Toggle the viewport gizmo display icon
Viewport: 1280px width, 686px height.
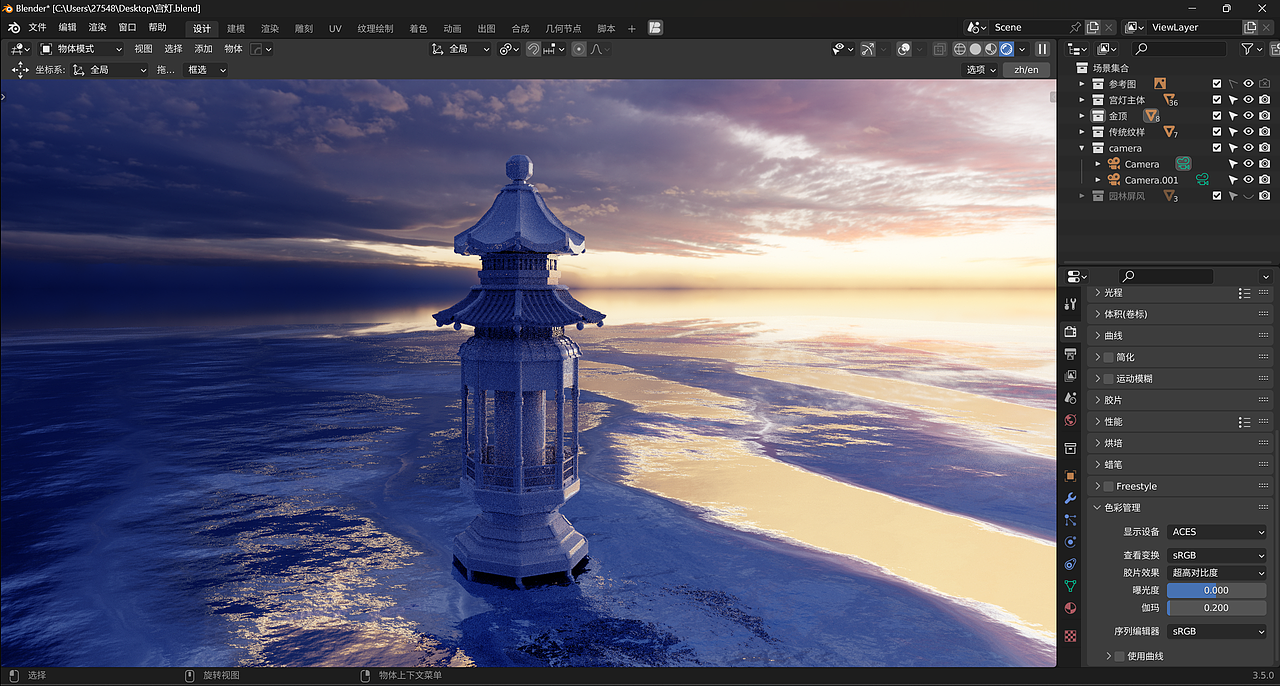click(867, 49)
